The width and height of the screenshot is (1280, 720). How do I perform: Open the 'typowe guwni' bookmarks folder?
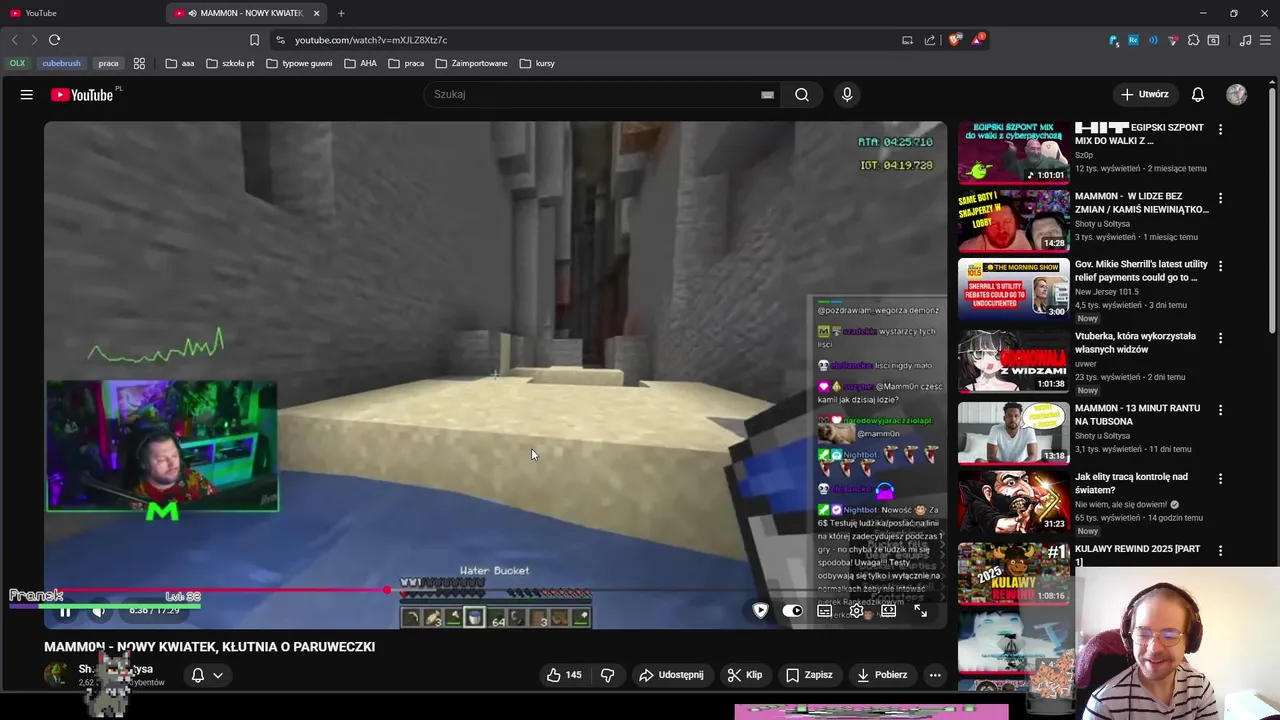(299, 63)
